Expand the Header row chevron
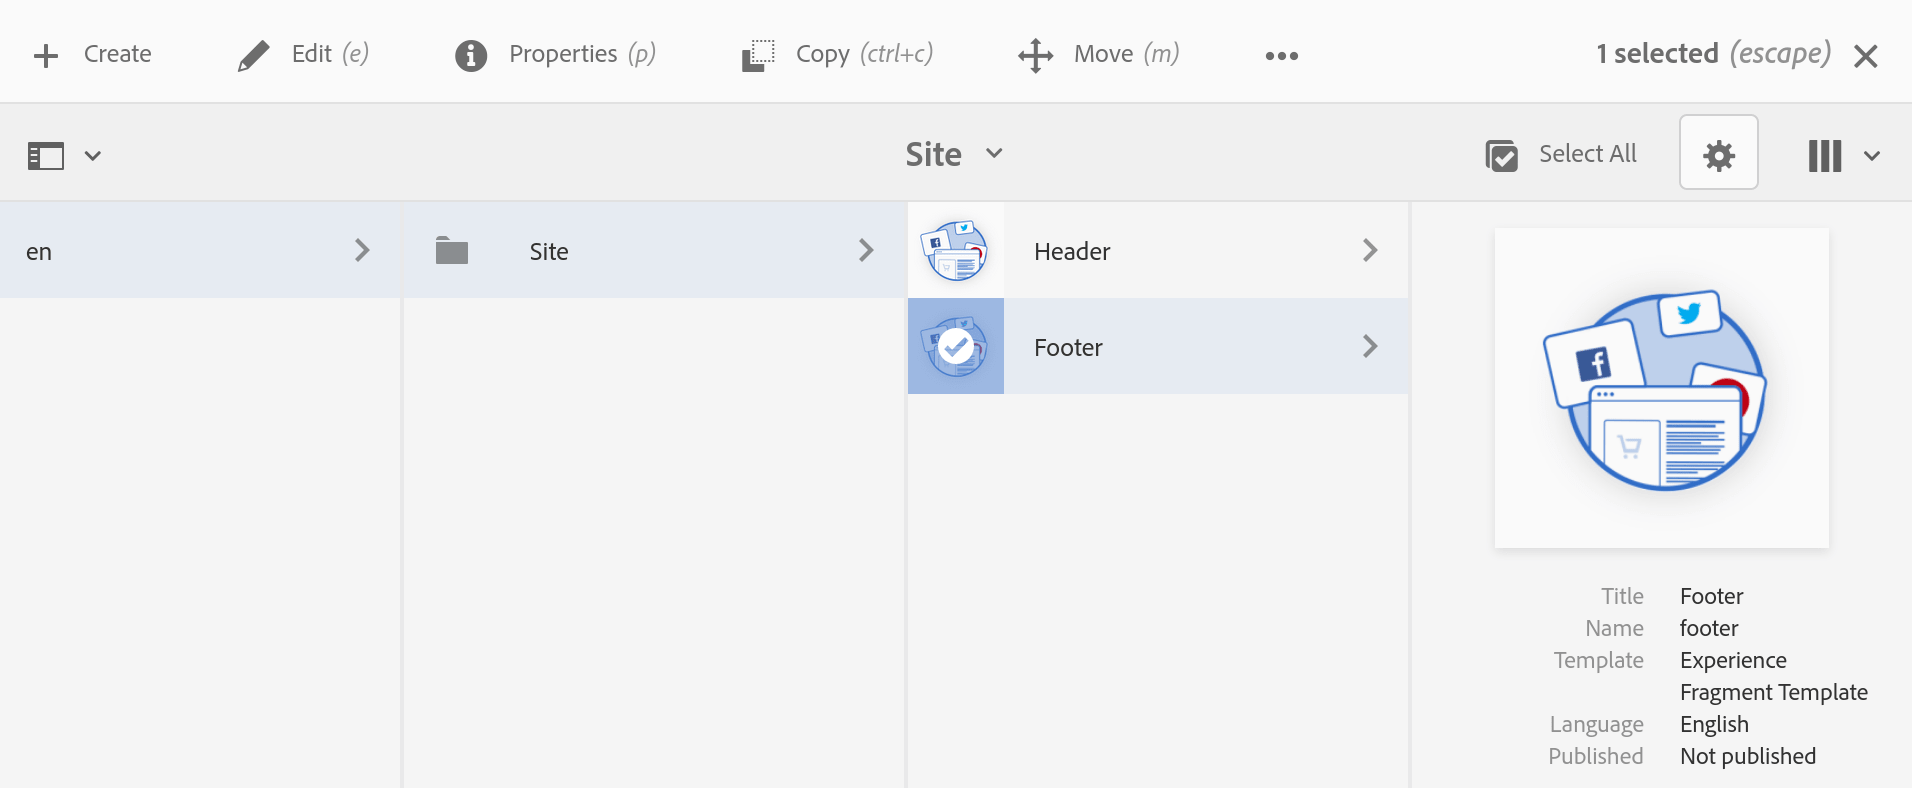Screen dimensions: 1912x788 pyautogui.click(x=1370, y=250)
